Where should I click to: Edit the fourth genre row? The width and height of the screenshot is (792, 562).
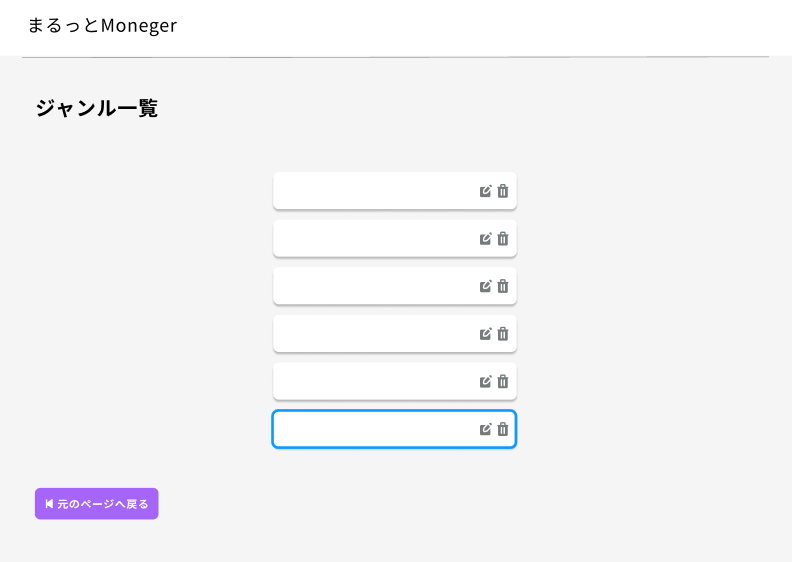click(x=485, y=334)
